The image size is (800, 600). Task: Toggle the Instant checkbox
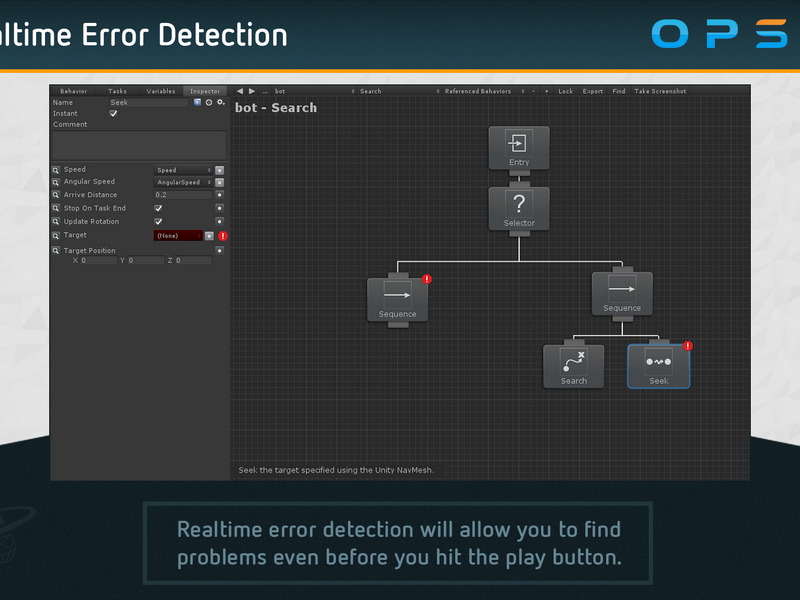point(113,113)
